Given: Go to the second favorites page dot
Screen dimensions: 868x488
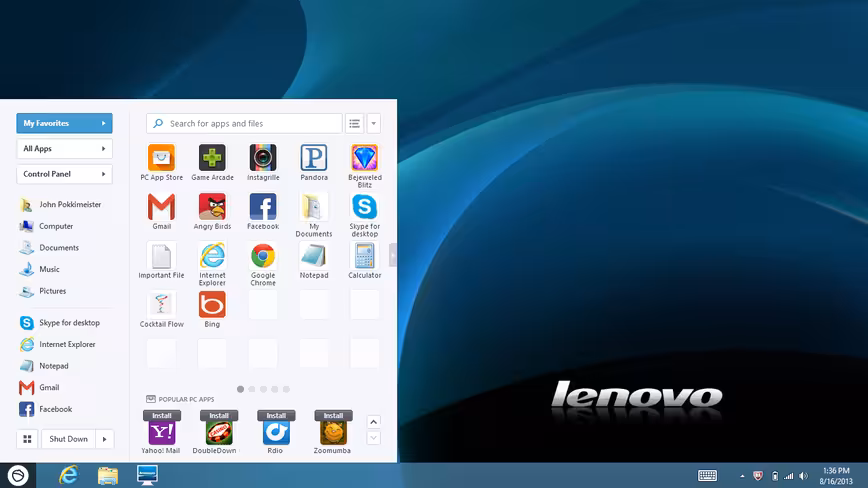Looking at the screenshot, I should click(x=252, y=389).
